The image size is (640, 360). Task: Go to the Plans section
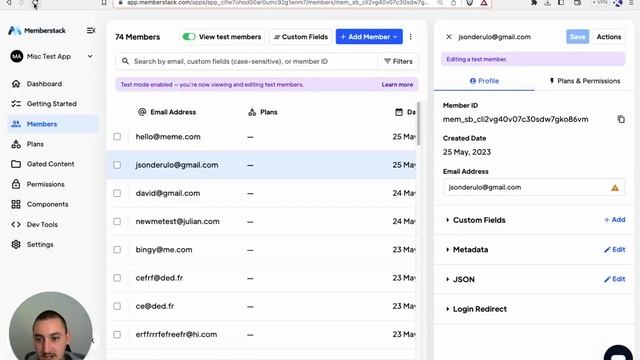pyautogui.click(x=35, y=144)
